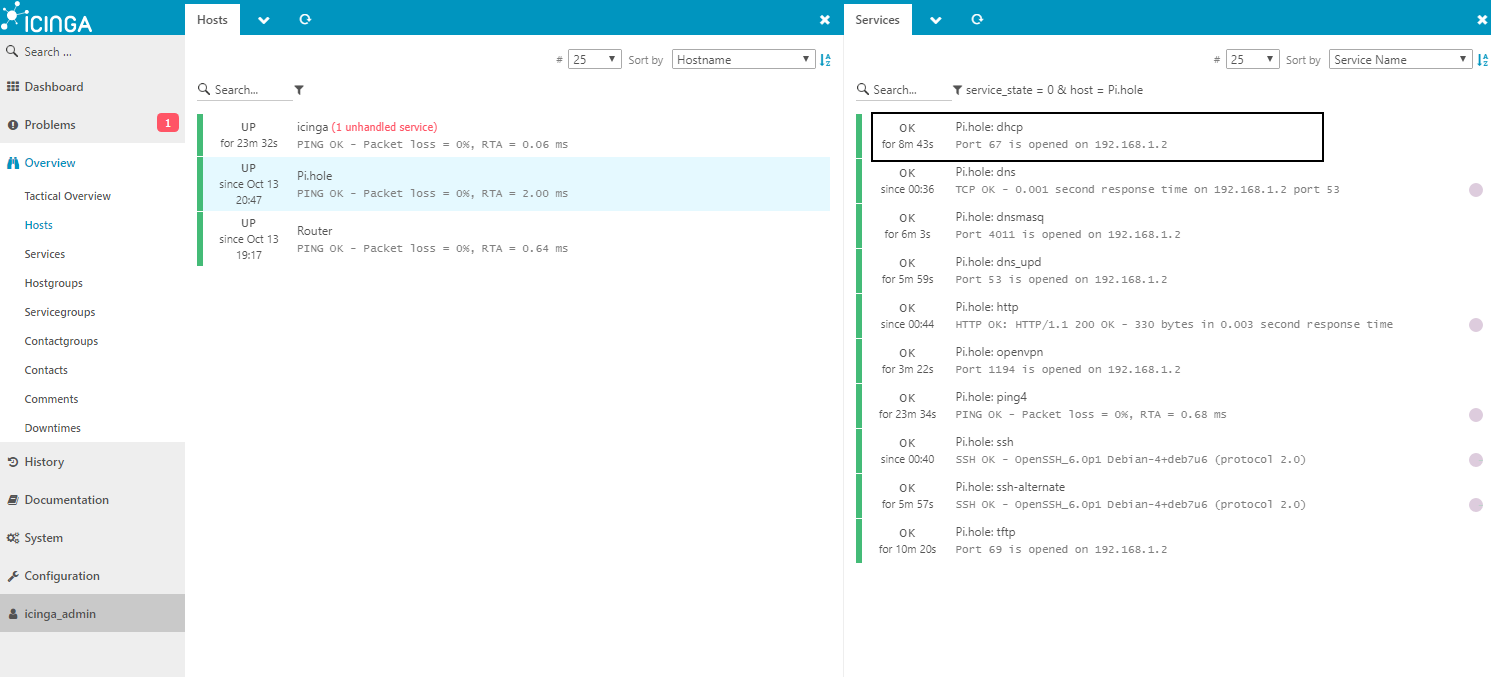The width and height of the screenshot is (1491, 677).
Task: Open the item count selector showing 25
Action: [594, 59]
